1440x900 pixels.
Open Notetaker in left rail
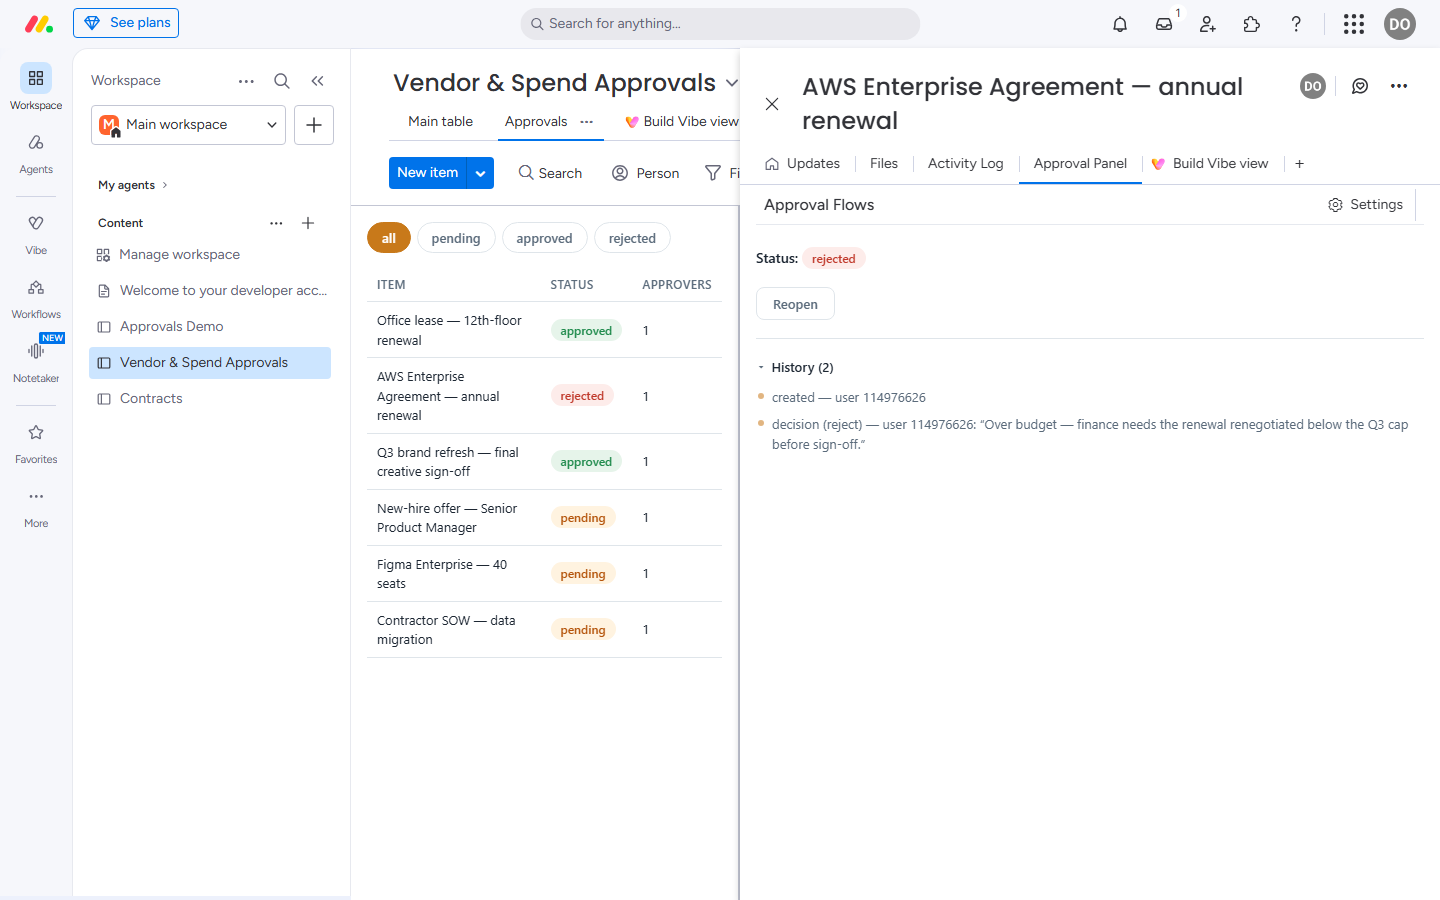[36, 363]
